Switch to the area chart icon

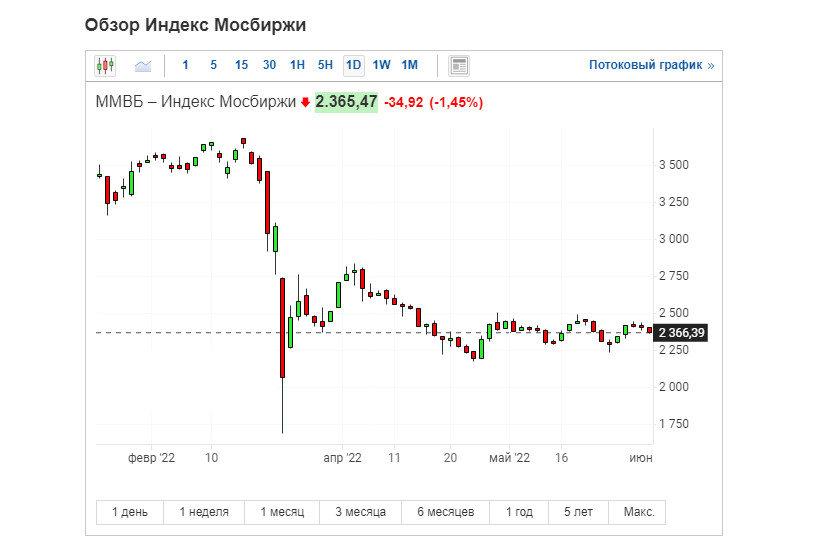pos(143,66)
